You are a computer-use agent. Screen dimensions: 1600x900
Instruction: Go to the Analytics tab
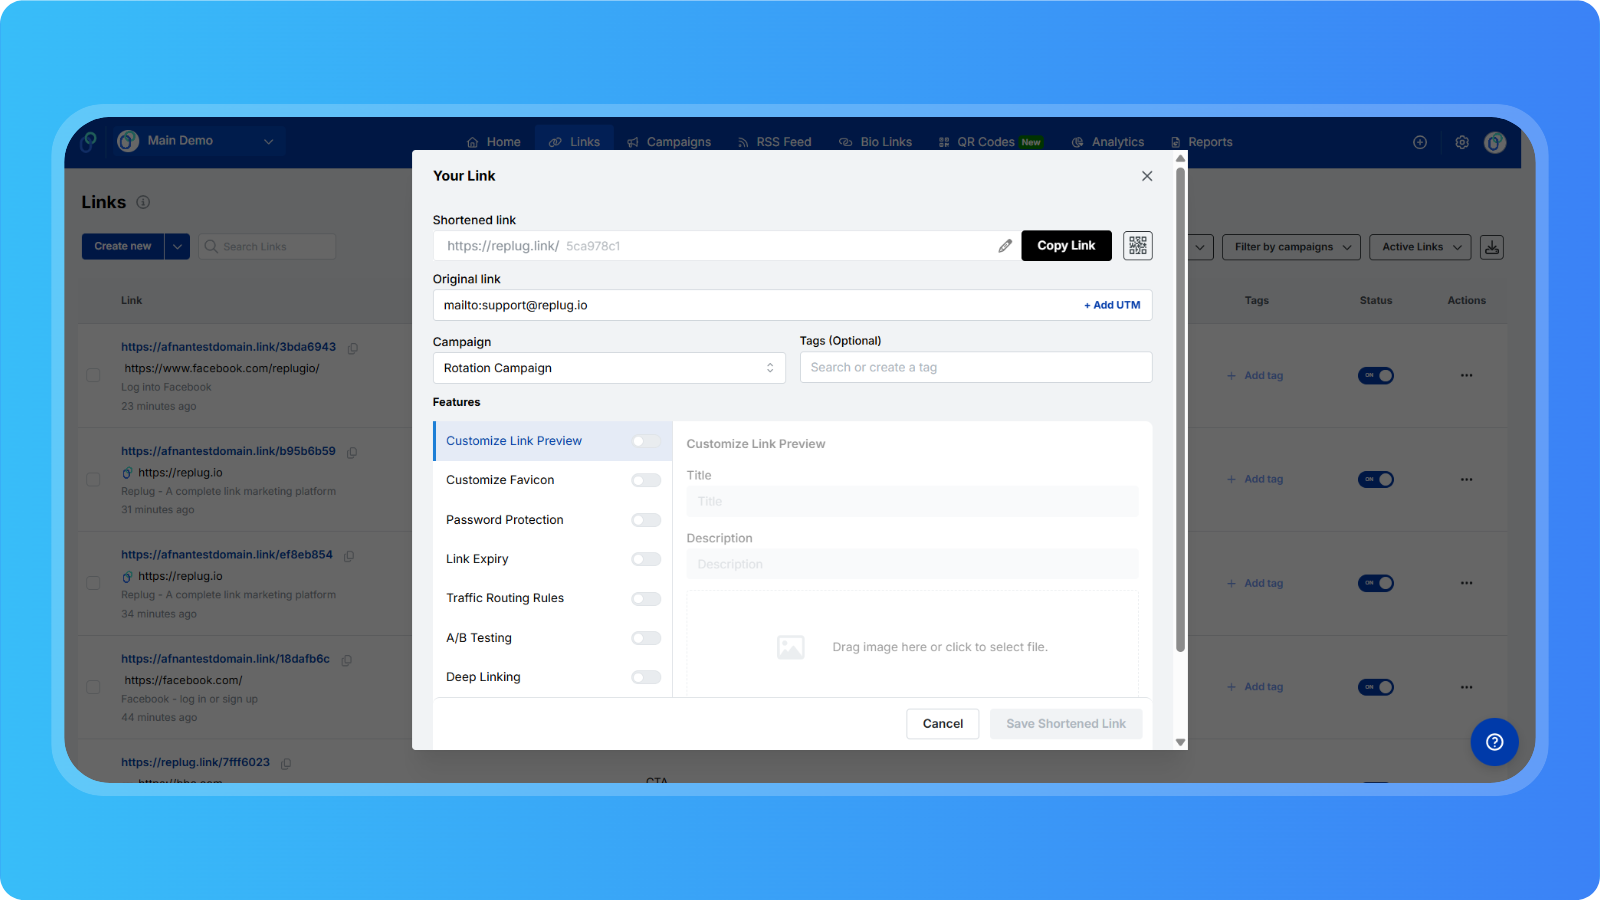coord(1108,142)
